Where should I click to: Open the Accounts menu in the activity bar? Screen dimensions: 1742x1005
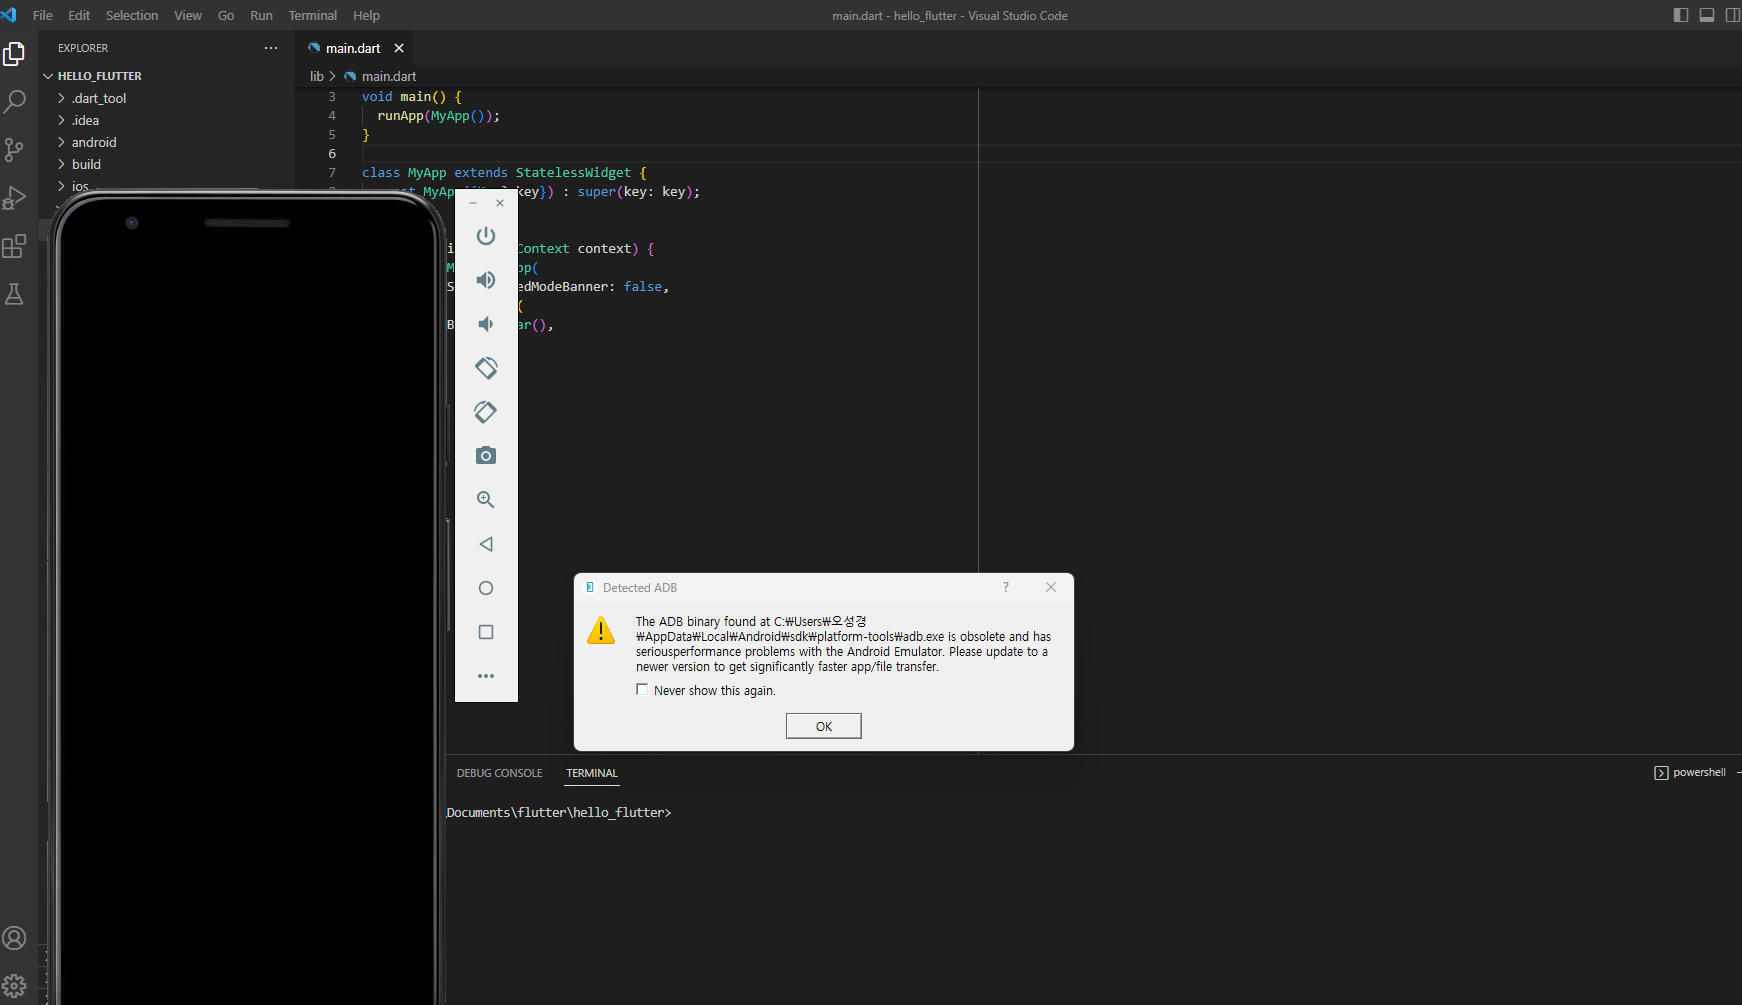(x=14, y=938)
